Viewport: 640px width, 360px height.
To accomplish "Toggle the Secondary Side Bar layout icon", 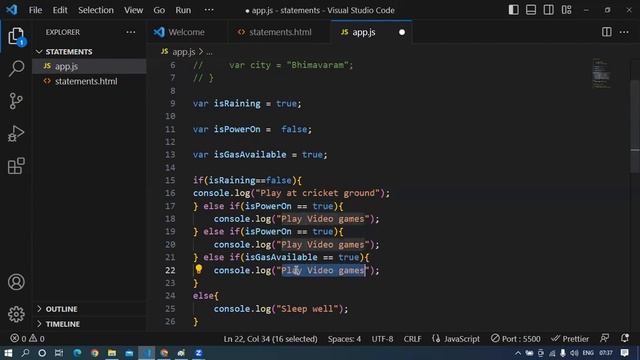I will point(549,10).
